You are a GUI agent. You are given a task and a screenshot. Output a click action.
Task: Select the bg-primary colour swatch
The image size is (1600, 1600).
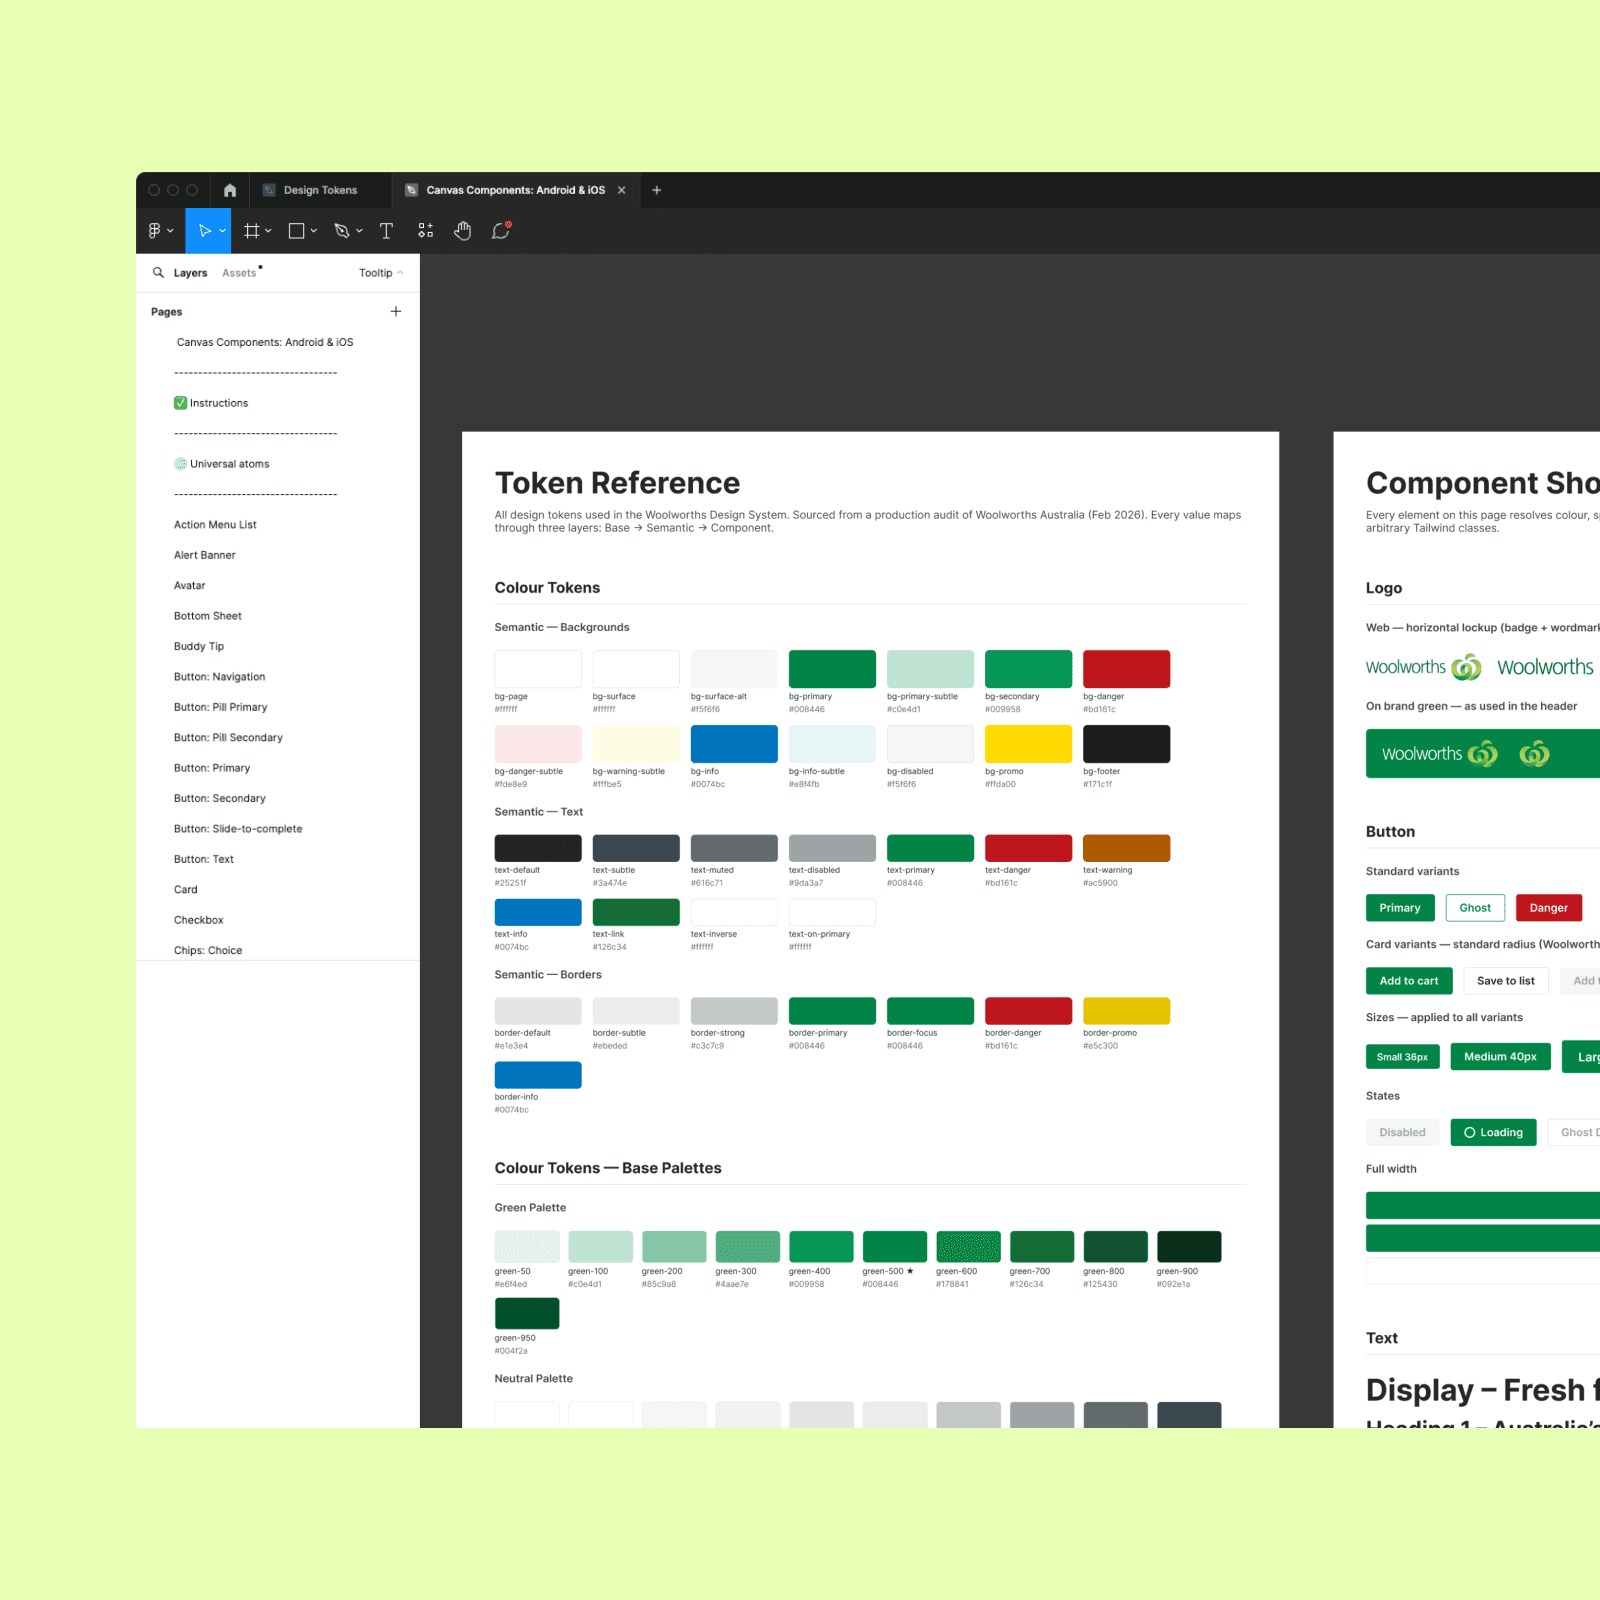tap(832, 669)
